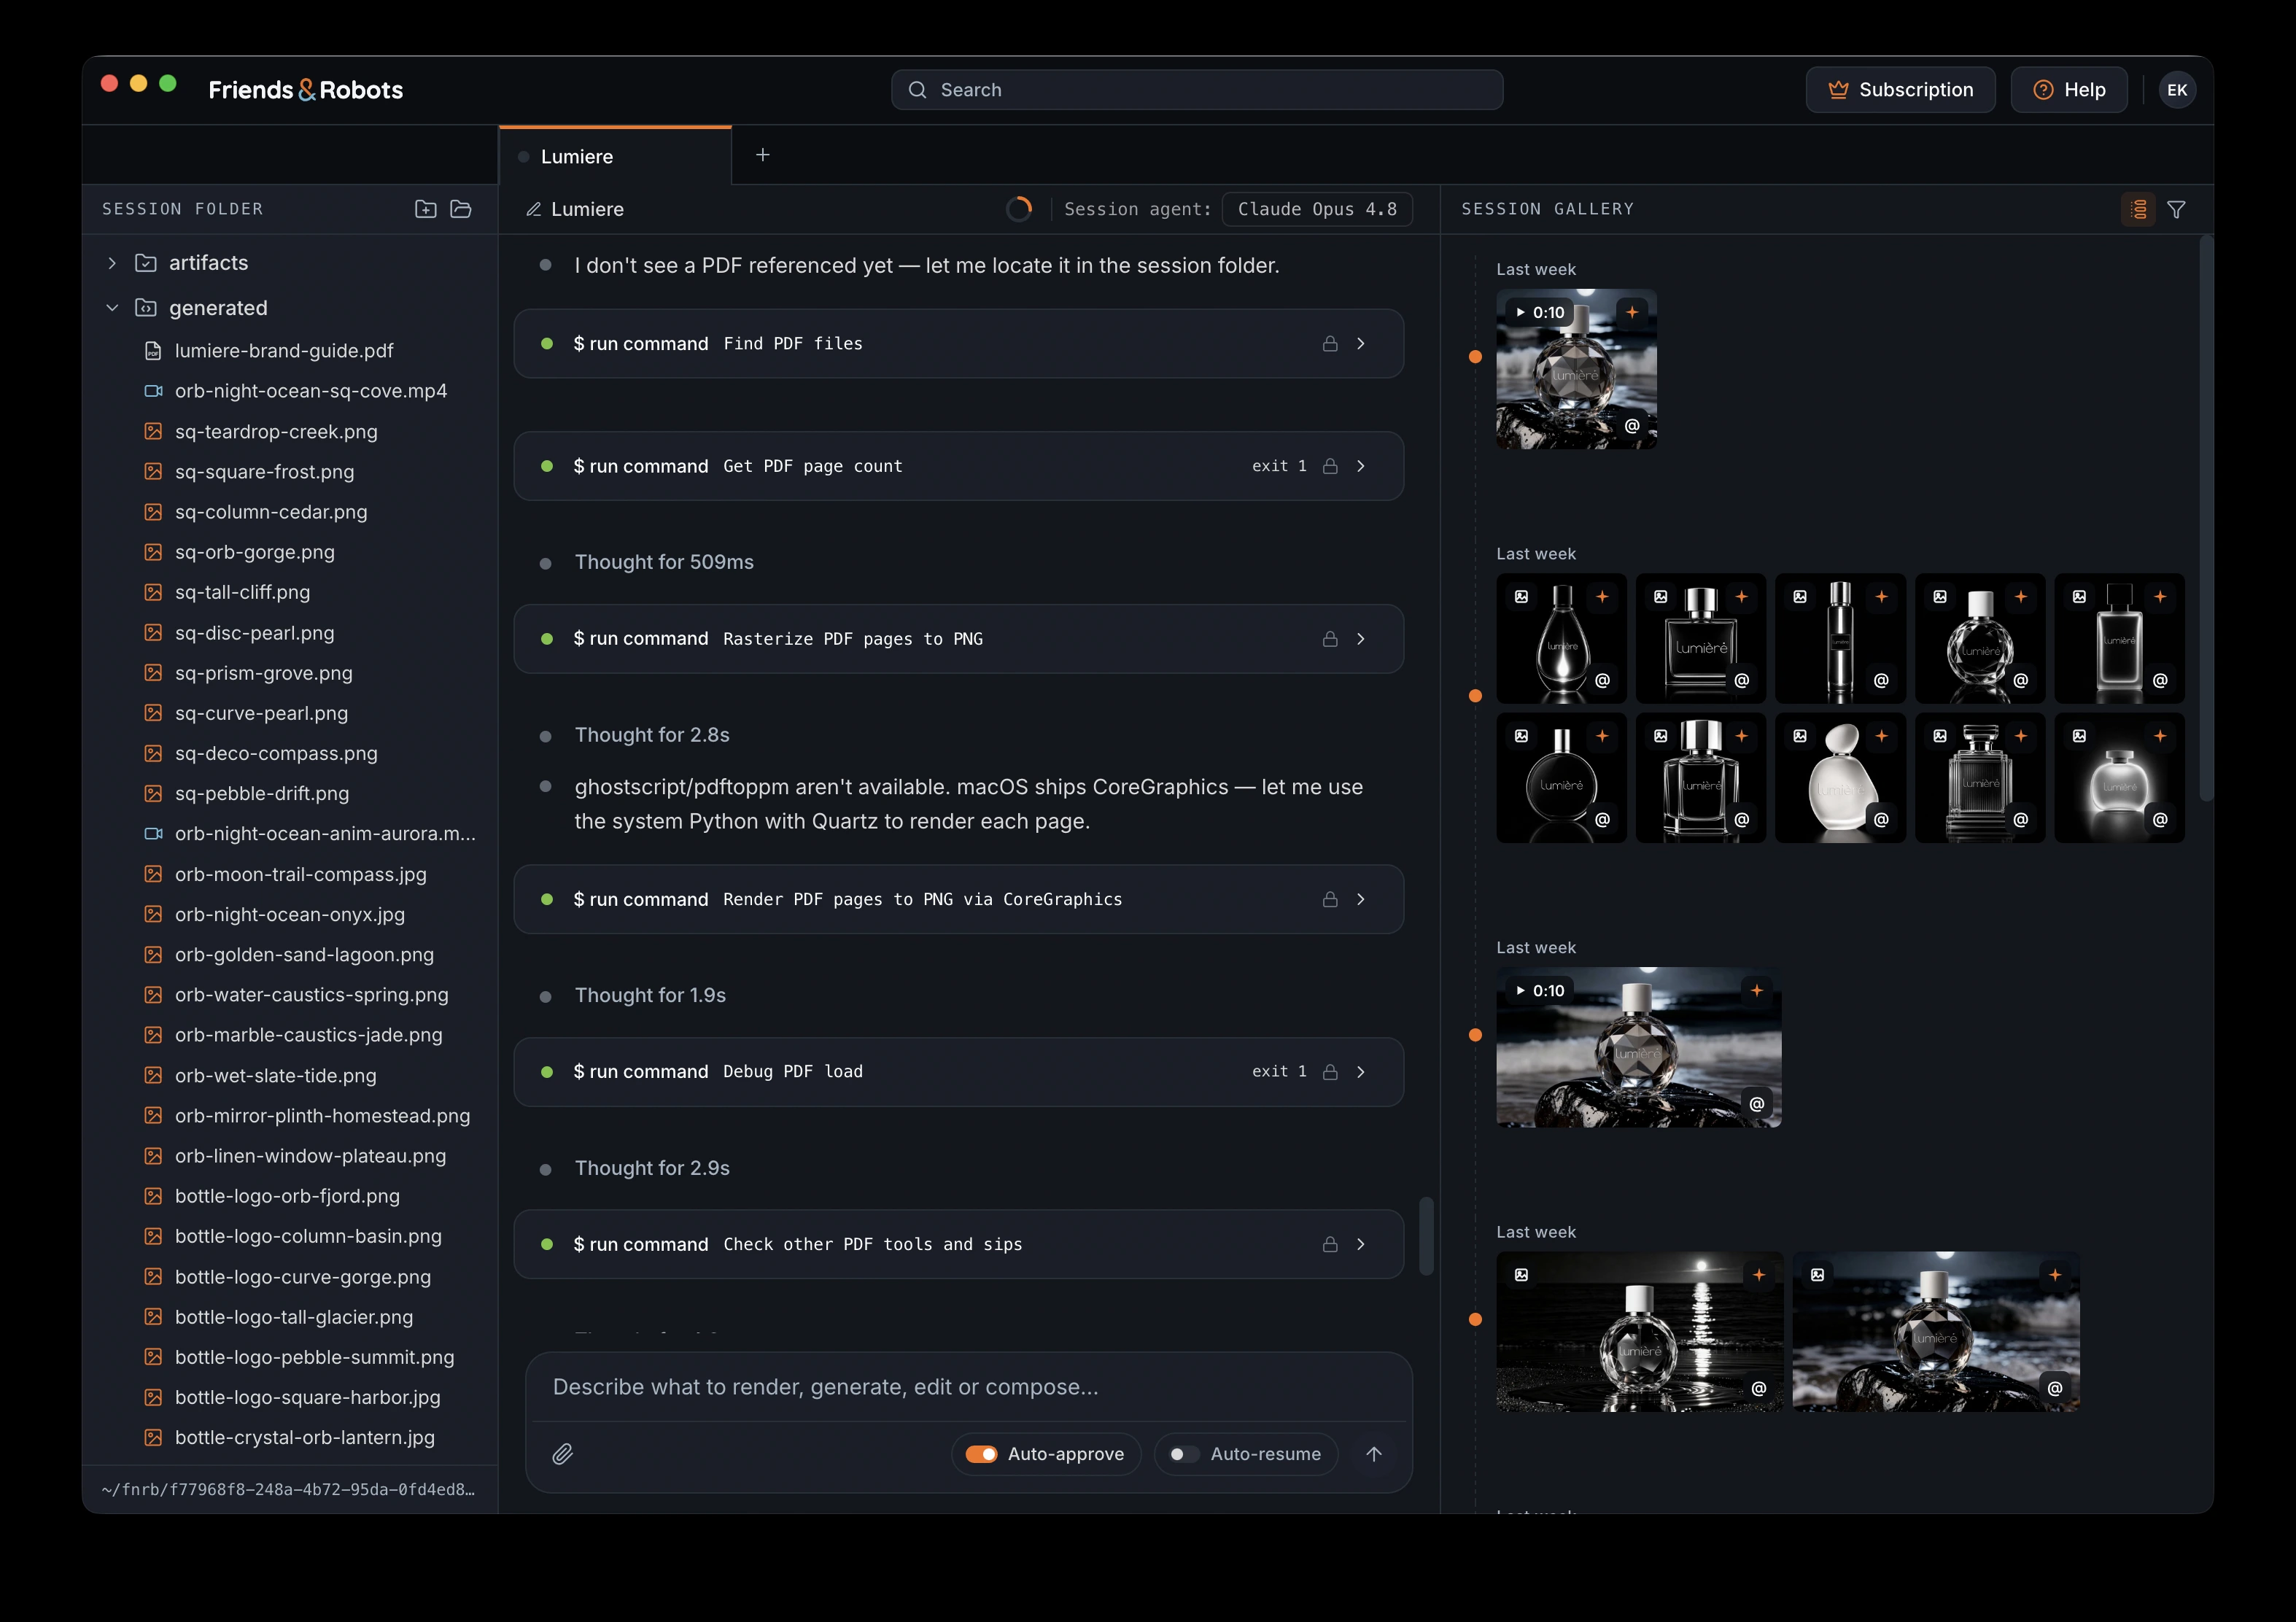The height and width of the screenshot is (1622, 2296).
Task: Click the ~/fnrb session path at bottom
Action: coord(288,1489)
